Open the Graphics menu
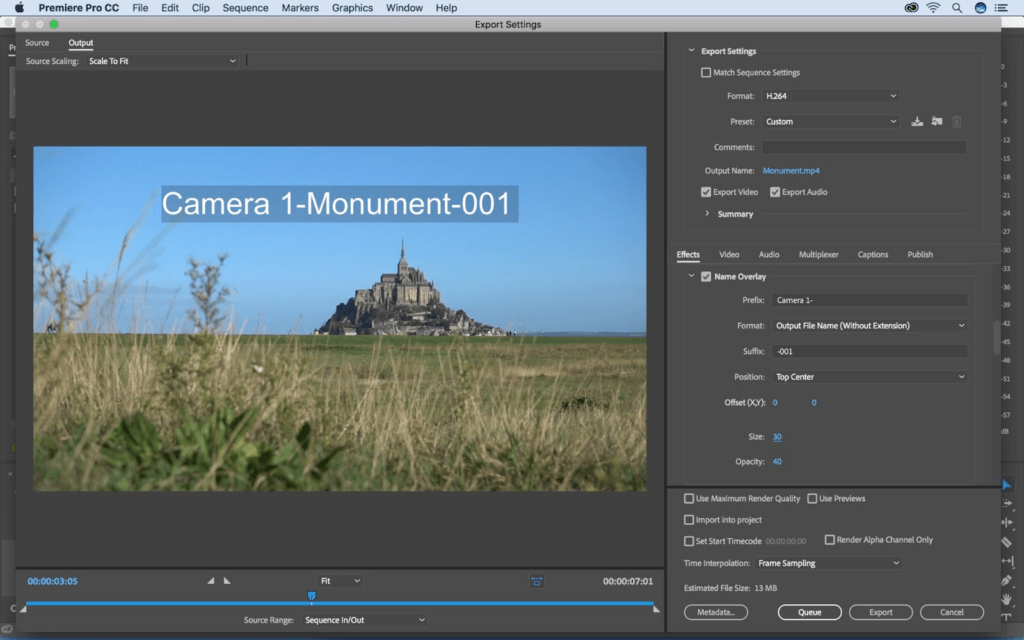The image size is (1024, 640). click(352, 8)
